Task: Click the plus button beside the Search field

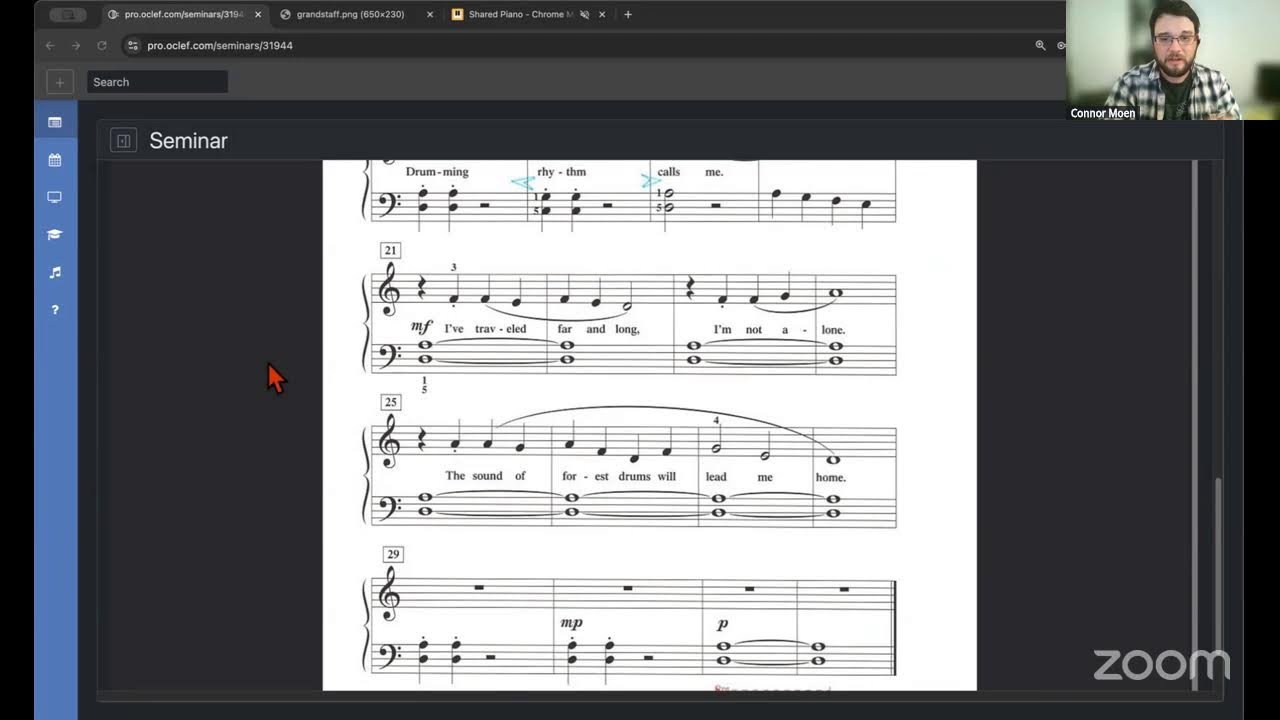Action: [59, 82]
